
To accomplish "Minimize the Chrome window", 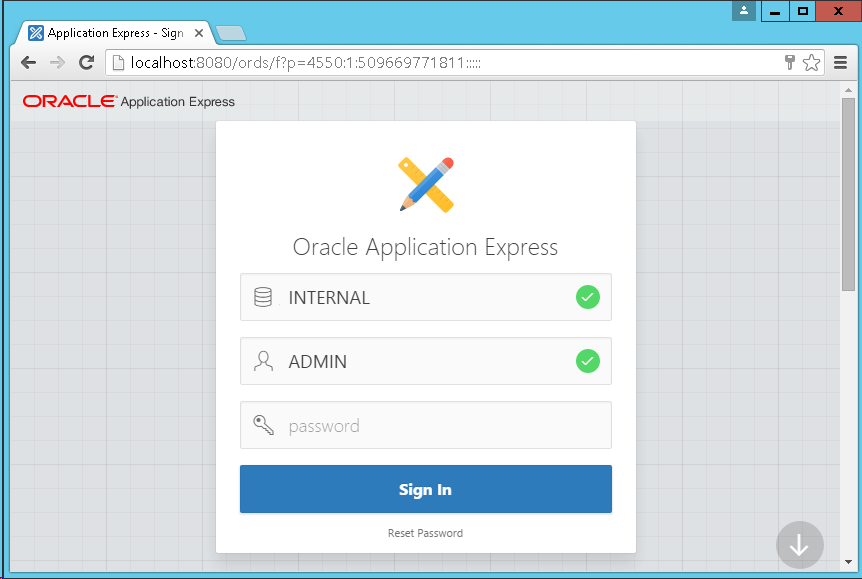I will pyautogui.click(x=775, y=11).
